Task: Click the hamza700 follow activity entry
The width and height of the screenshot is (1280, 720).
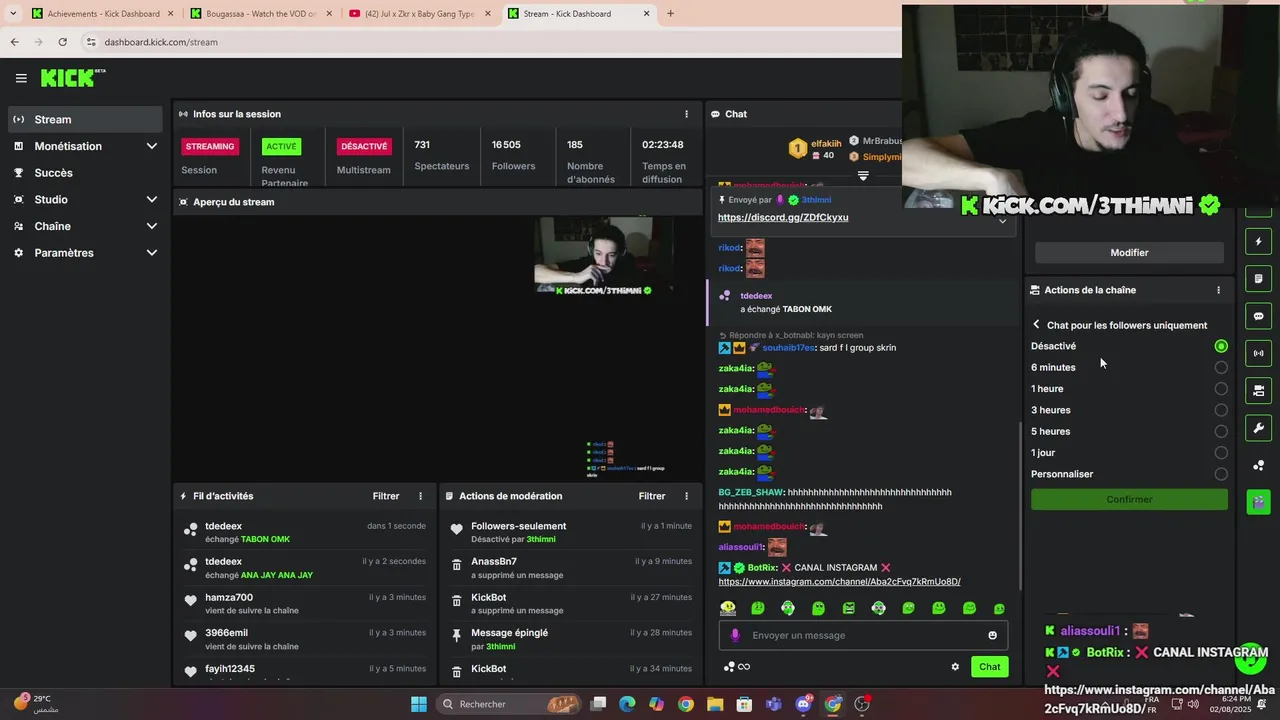Action: coord(305,604)
